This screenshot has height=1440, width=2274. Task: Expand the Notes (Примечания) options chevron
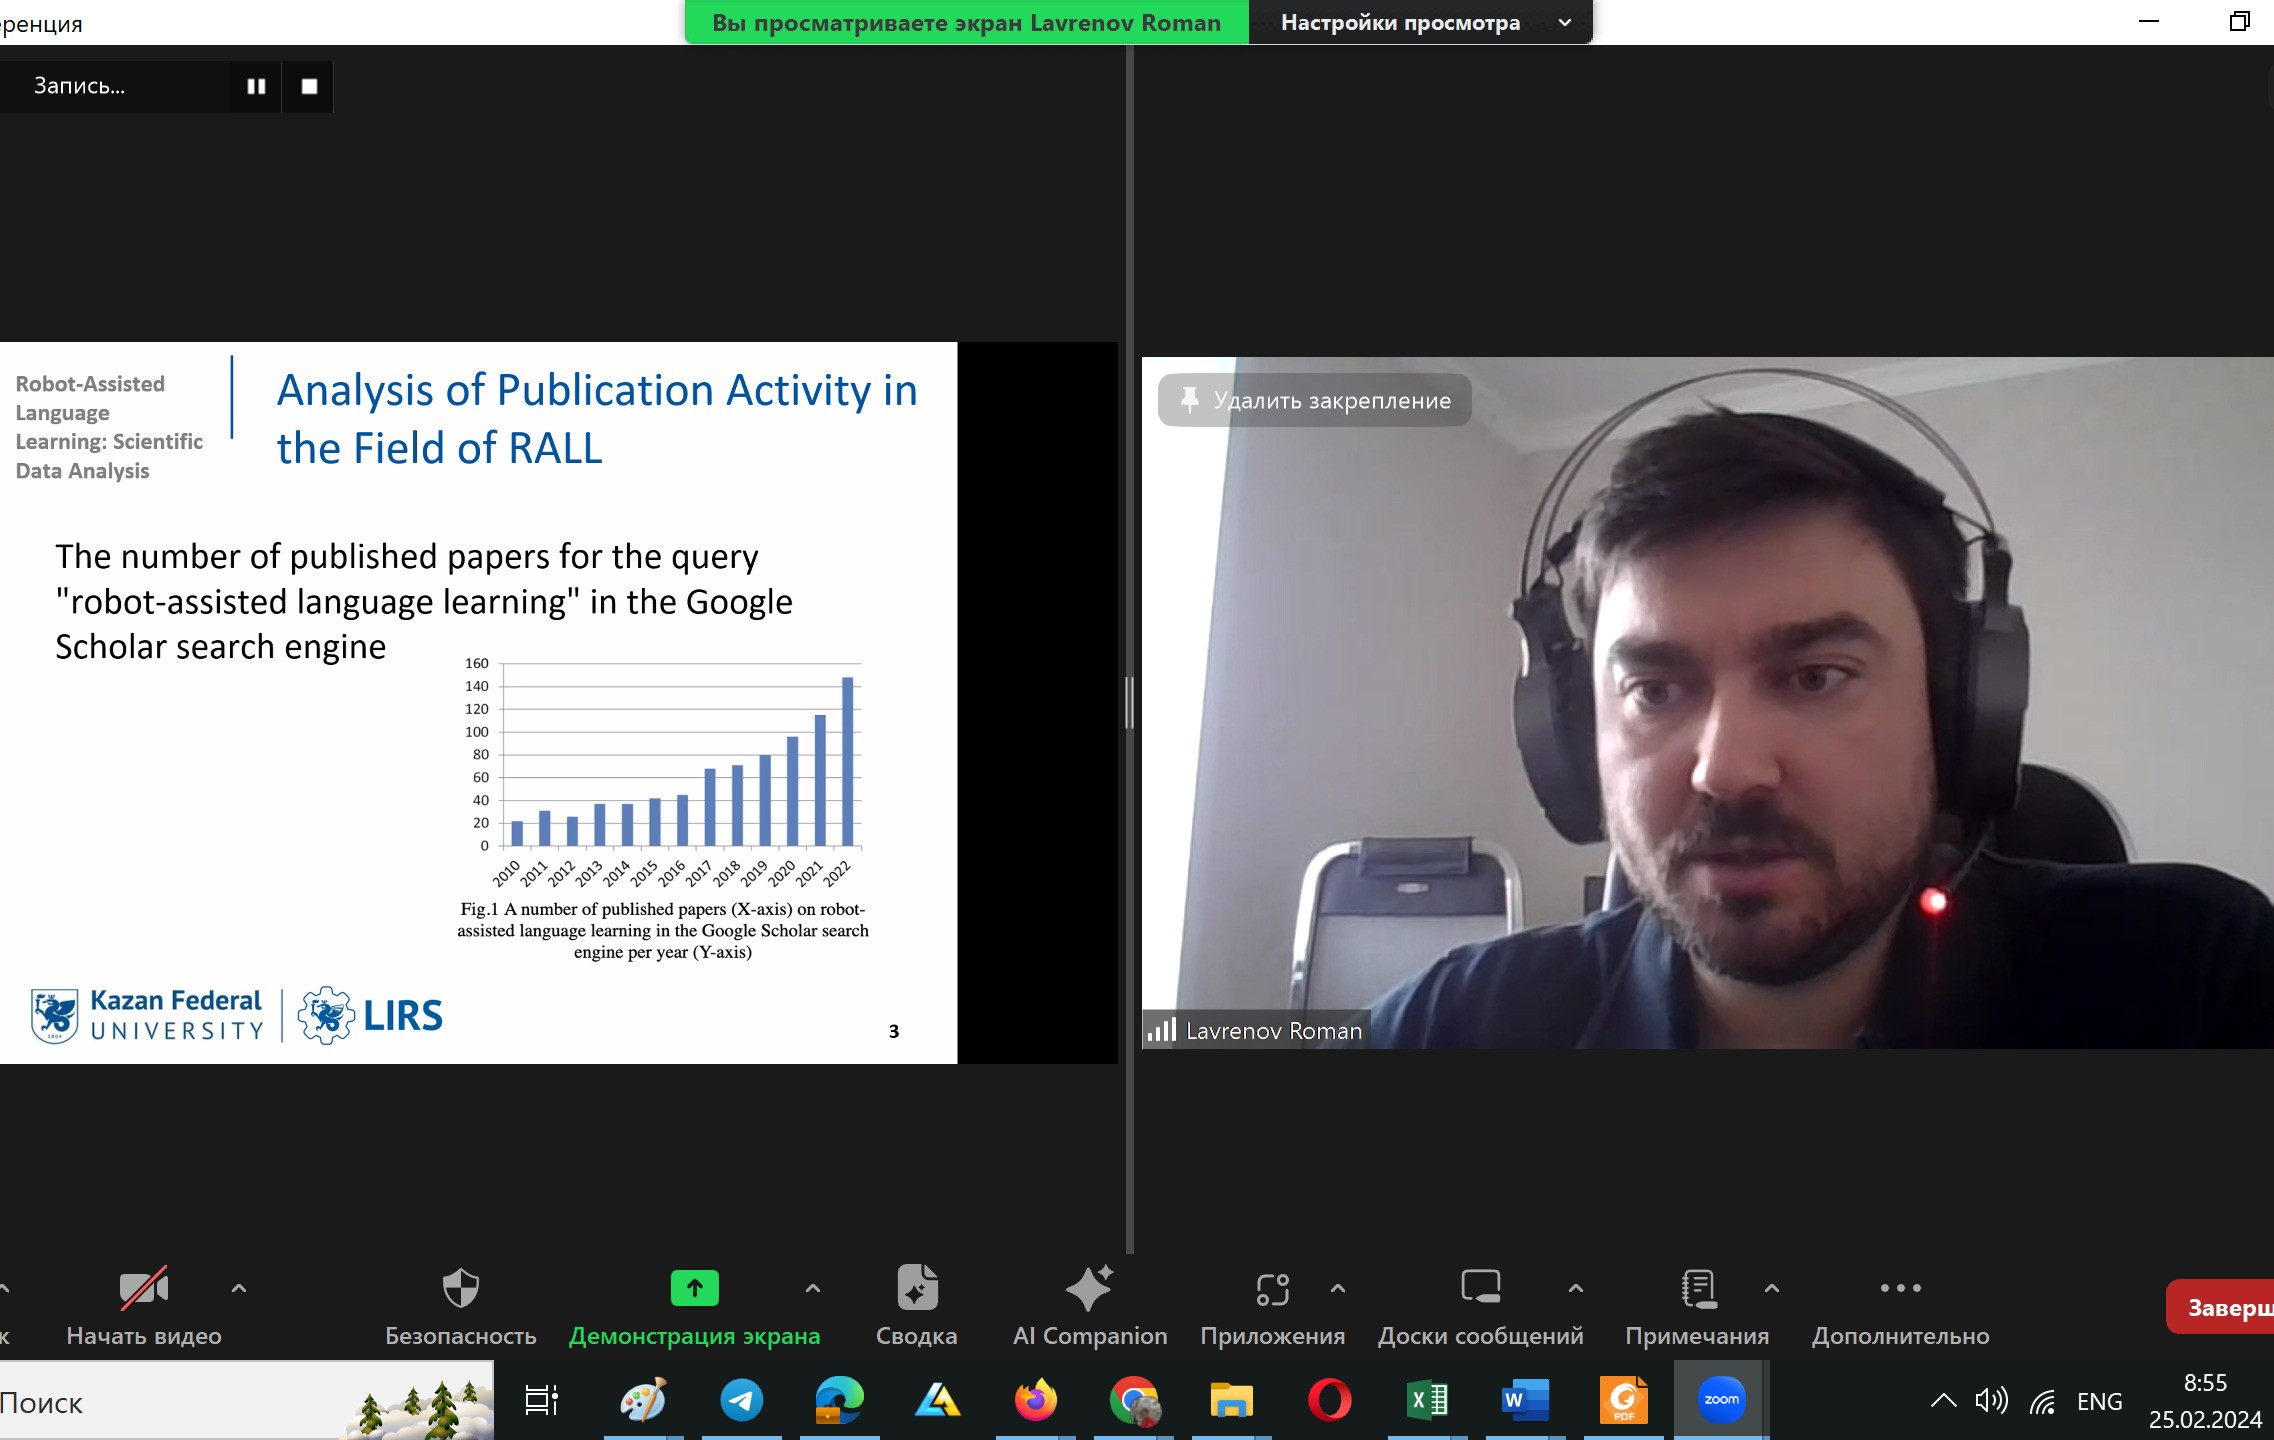coord(1772,1289)
